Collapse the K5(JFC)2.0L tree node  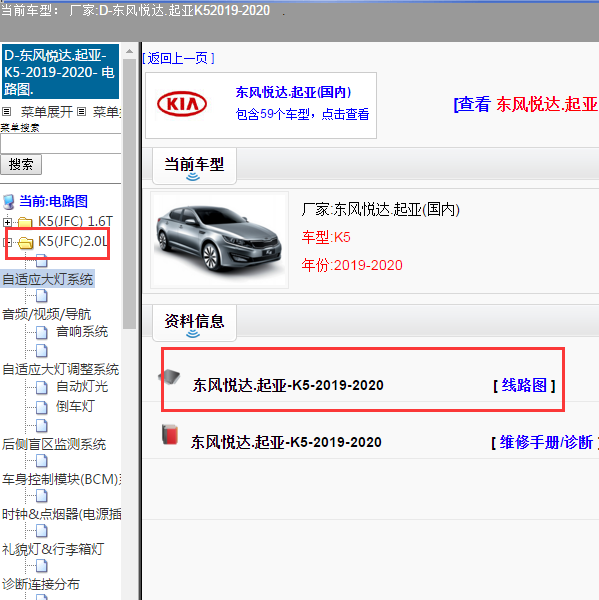tap(7, 242)
